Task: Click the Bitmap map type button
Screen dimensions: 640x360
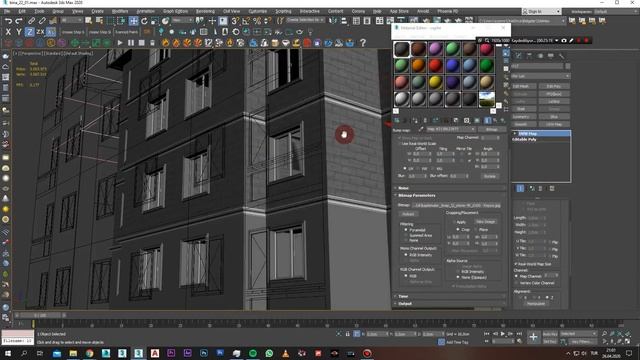Action: [x=492, y=129]
